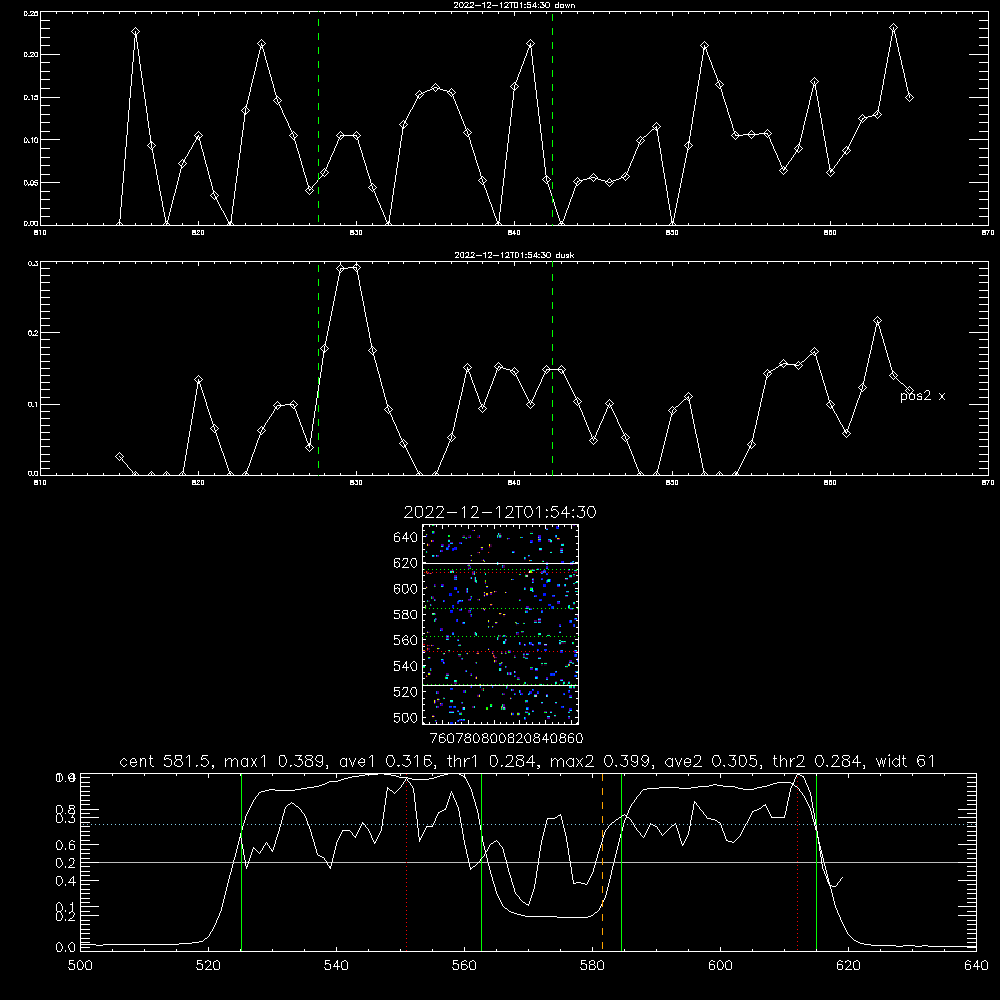Click the '640' y-axis label beside the image
Image resolution: width=1000 pixels, height=1000 pixels.
pos(406,538)
